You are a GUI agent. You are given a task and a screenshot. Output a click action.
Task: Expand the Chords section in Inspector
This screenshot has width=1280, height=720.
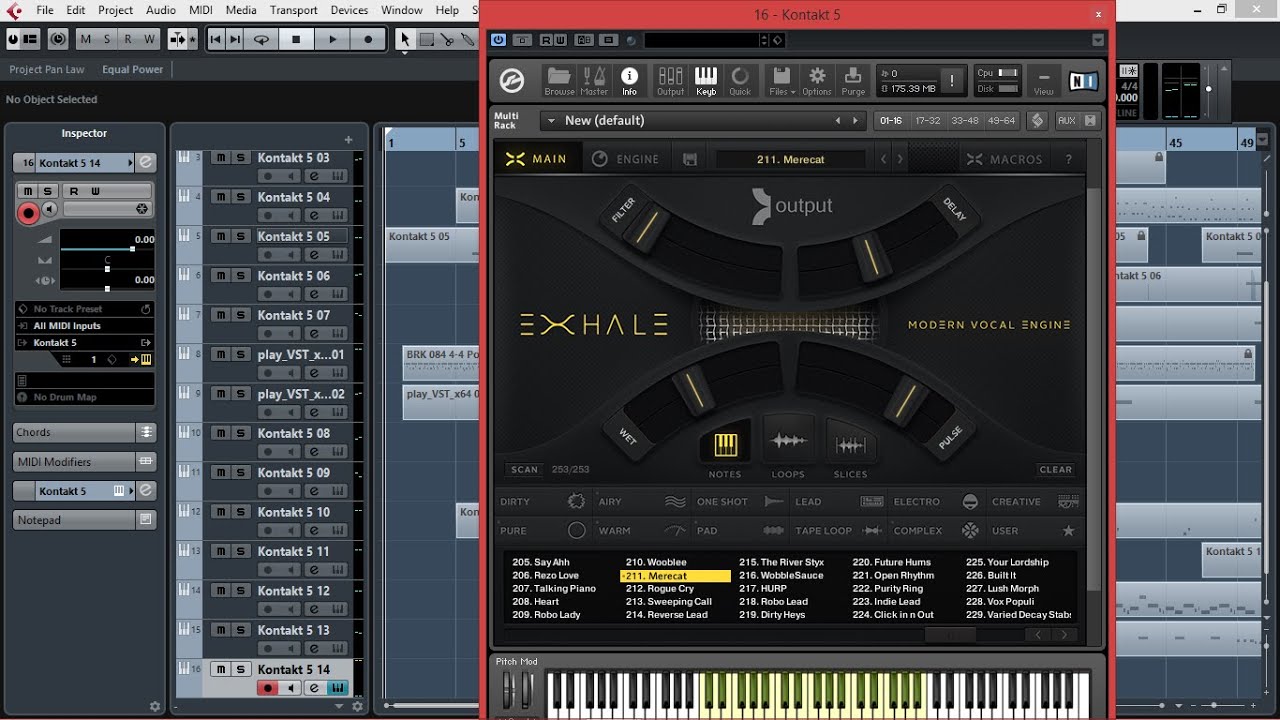coord(84,432)
